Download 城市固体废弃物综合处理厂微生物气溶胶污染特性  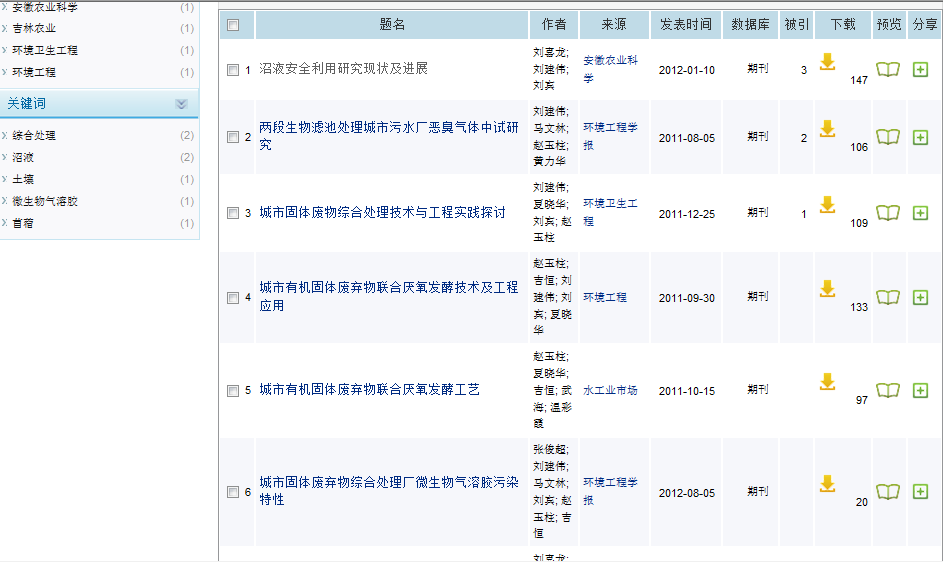coord(828,484)
